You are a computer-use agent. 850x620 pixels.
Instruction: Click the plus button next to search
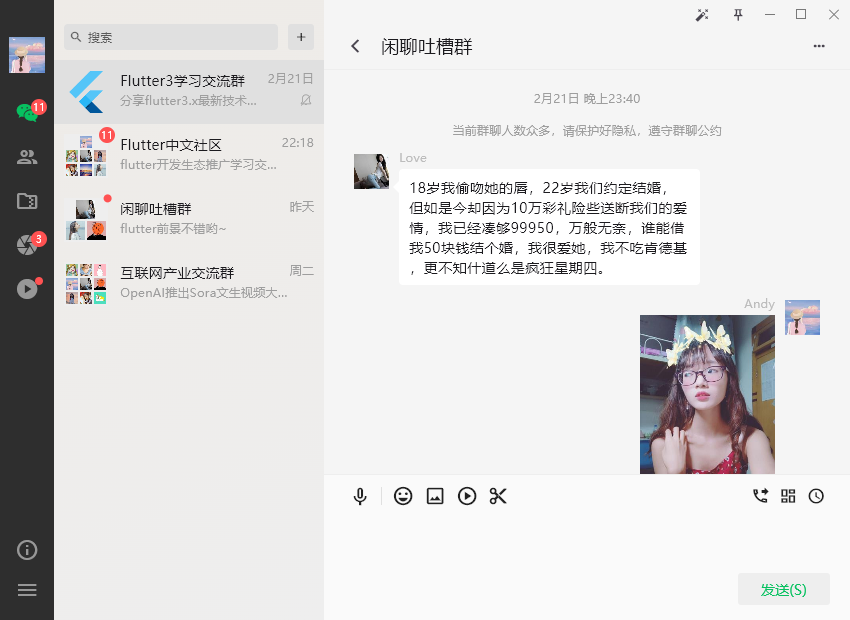tap(301, 37)
